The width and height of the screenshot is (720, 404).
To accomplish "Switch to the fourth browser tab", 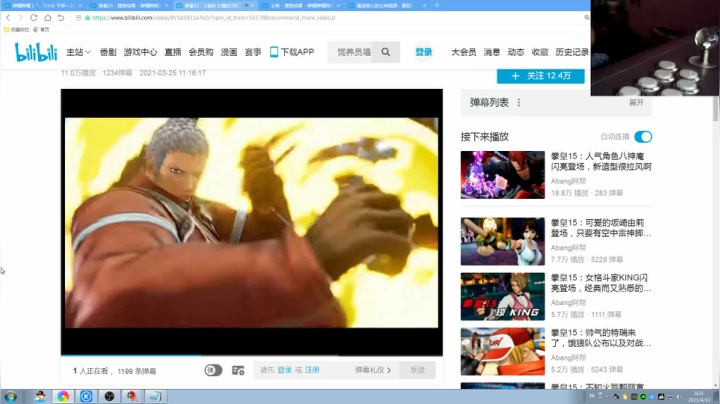I will 301,6.
